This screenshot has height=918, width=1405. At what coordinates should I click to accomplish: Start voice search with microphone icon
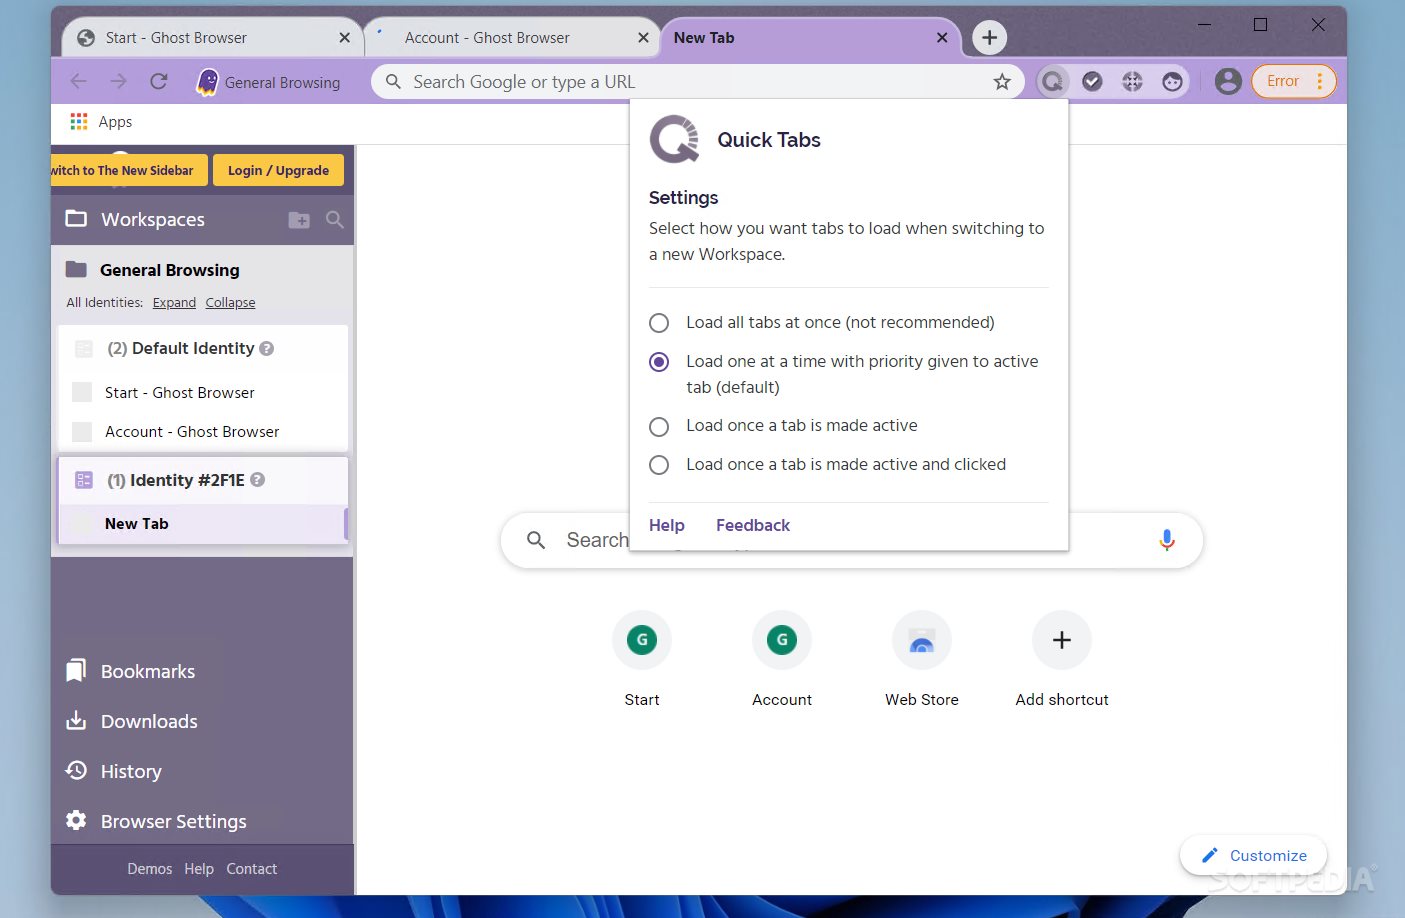pyautogui.click(x=1166, y=540)
